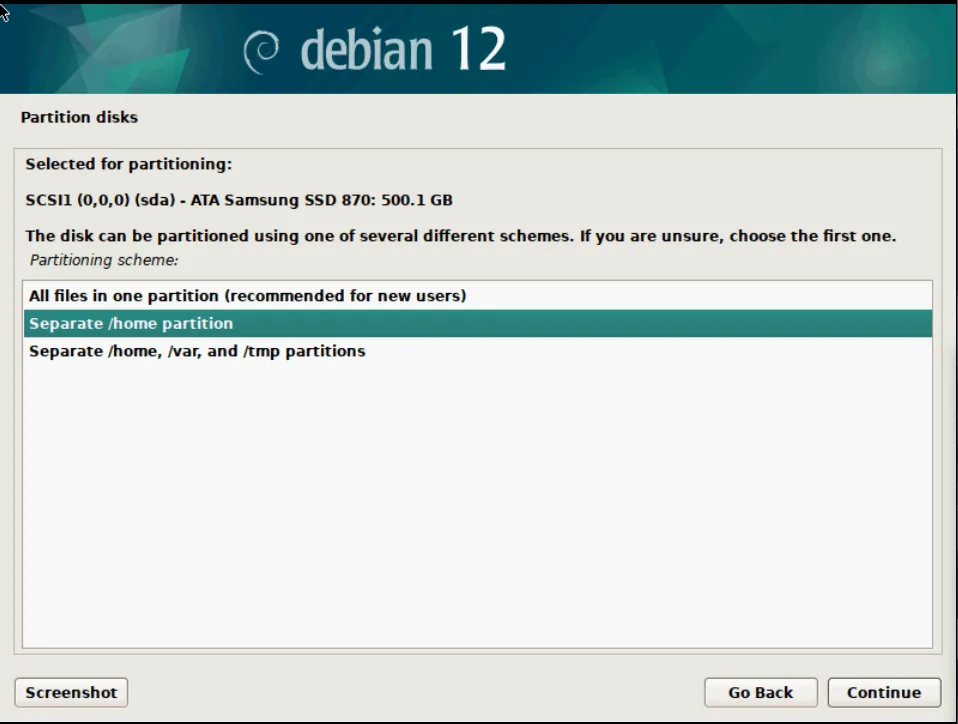
Task: Select All files in one partition scheme
Action: (x=478, y=296)
